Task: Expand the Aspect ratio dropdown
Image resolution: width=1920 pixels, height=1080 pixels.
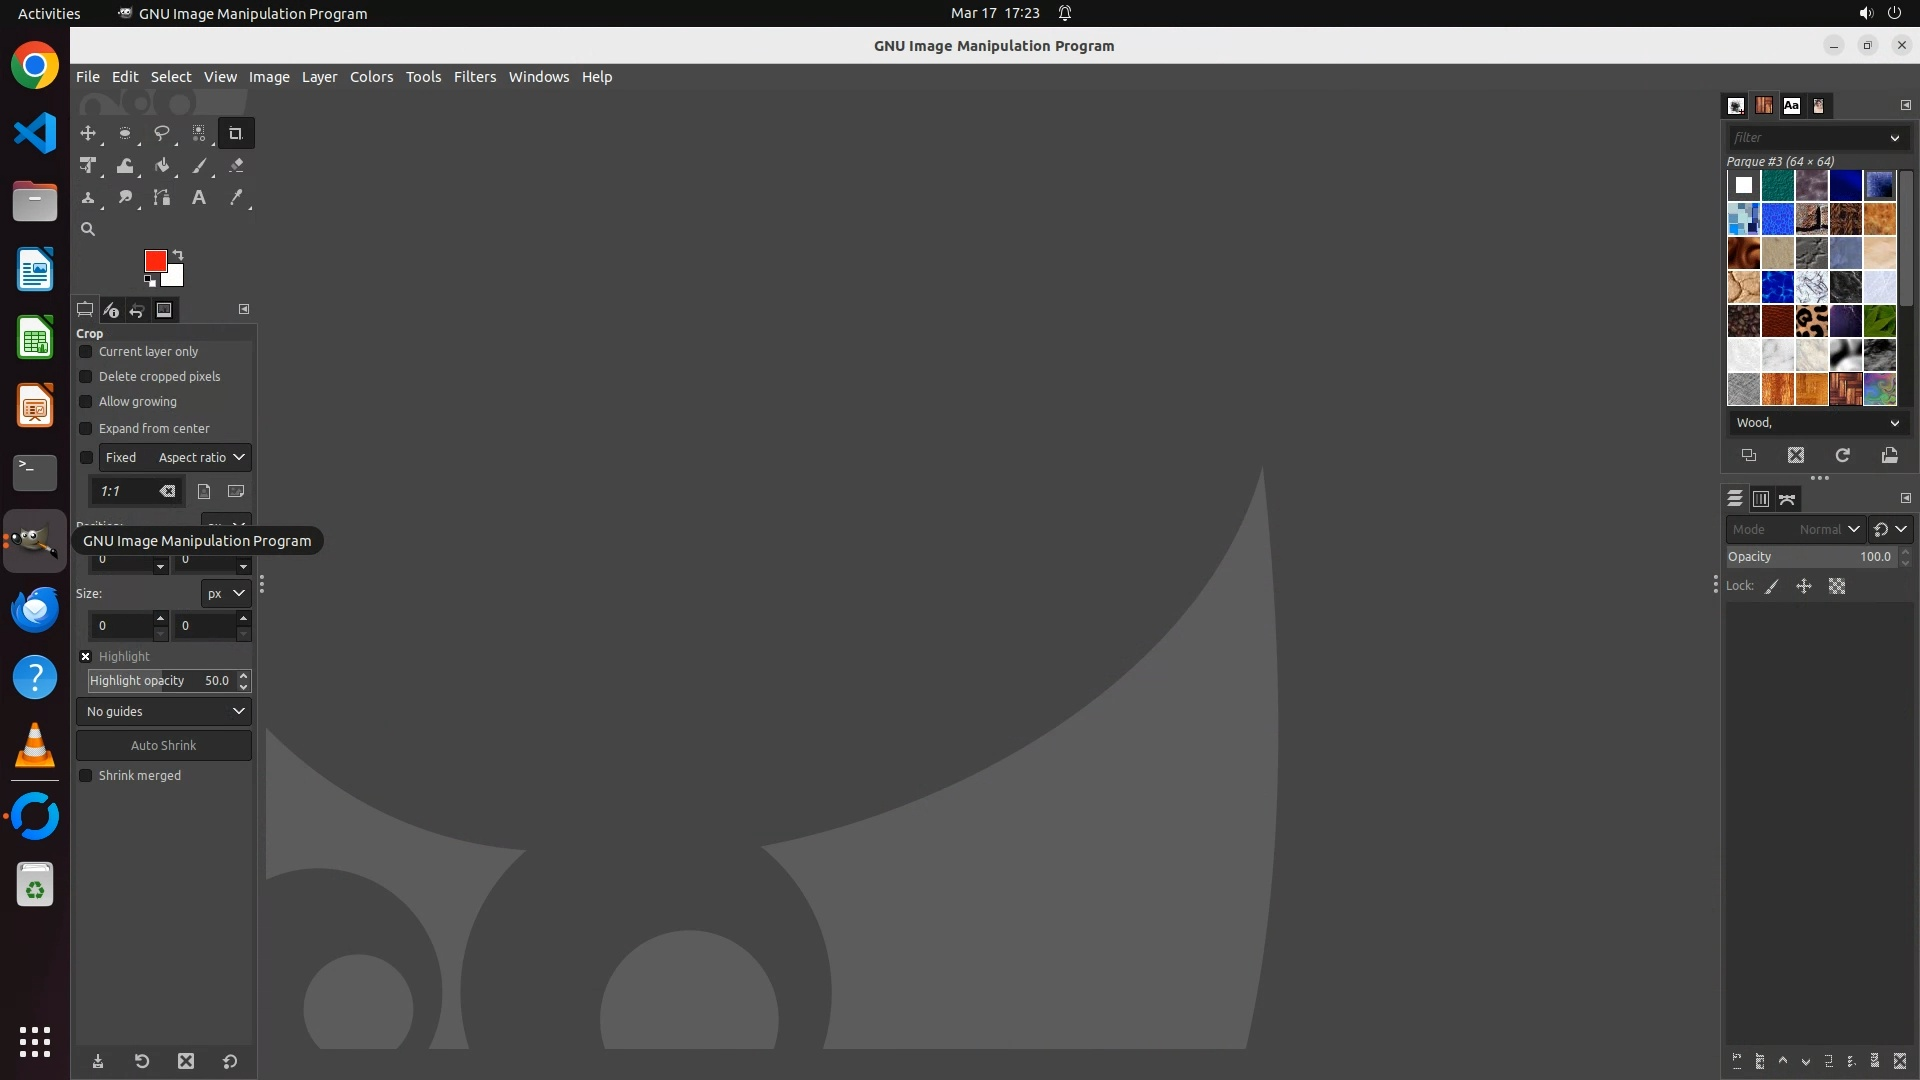Action: pyautogui.click(x=200, y=457)
